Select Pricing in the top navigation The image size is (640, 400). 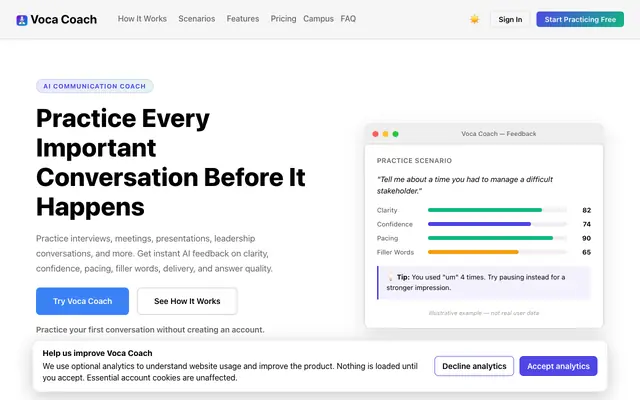[x=283, y=19]
